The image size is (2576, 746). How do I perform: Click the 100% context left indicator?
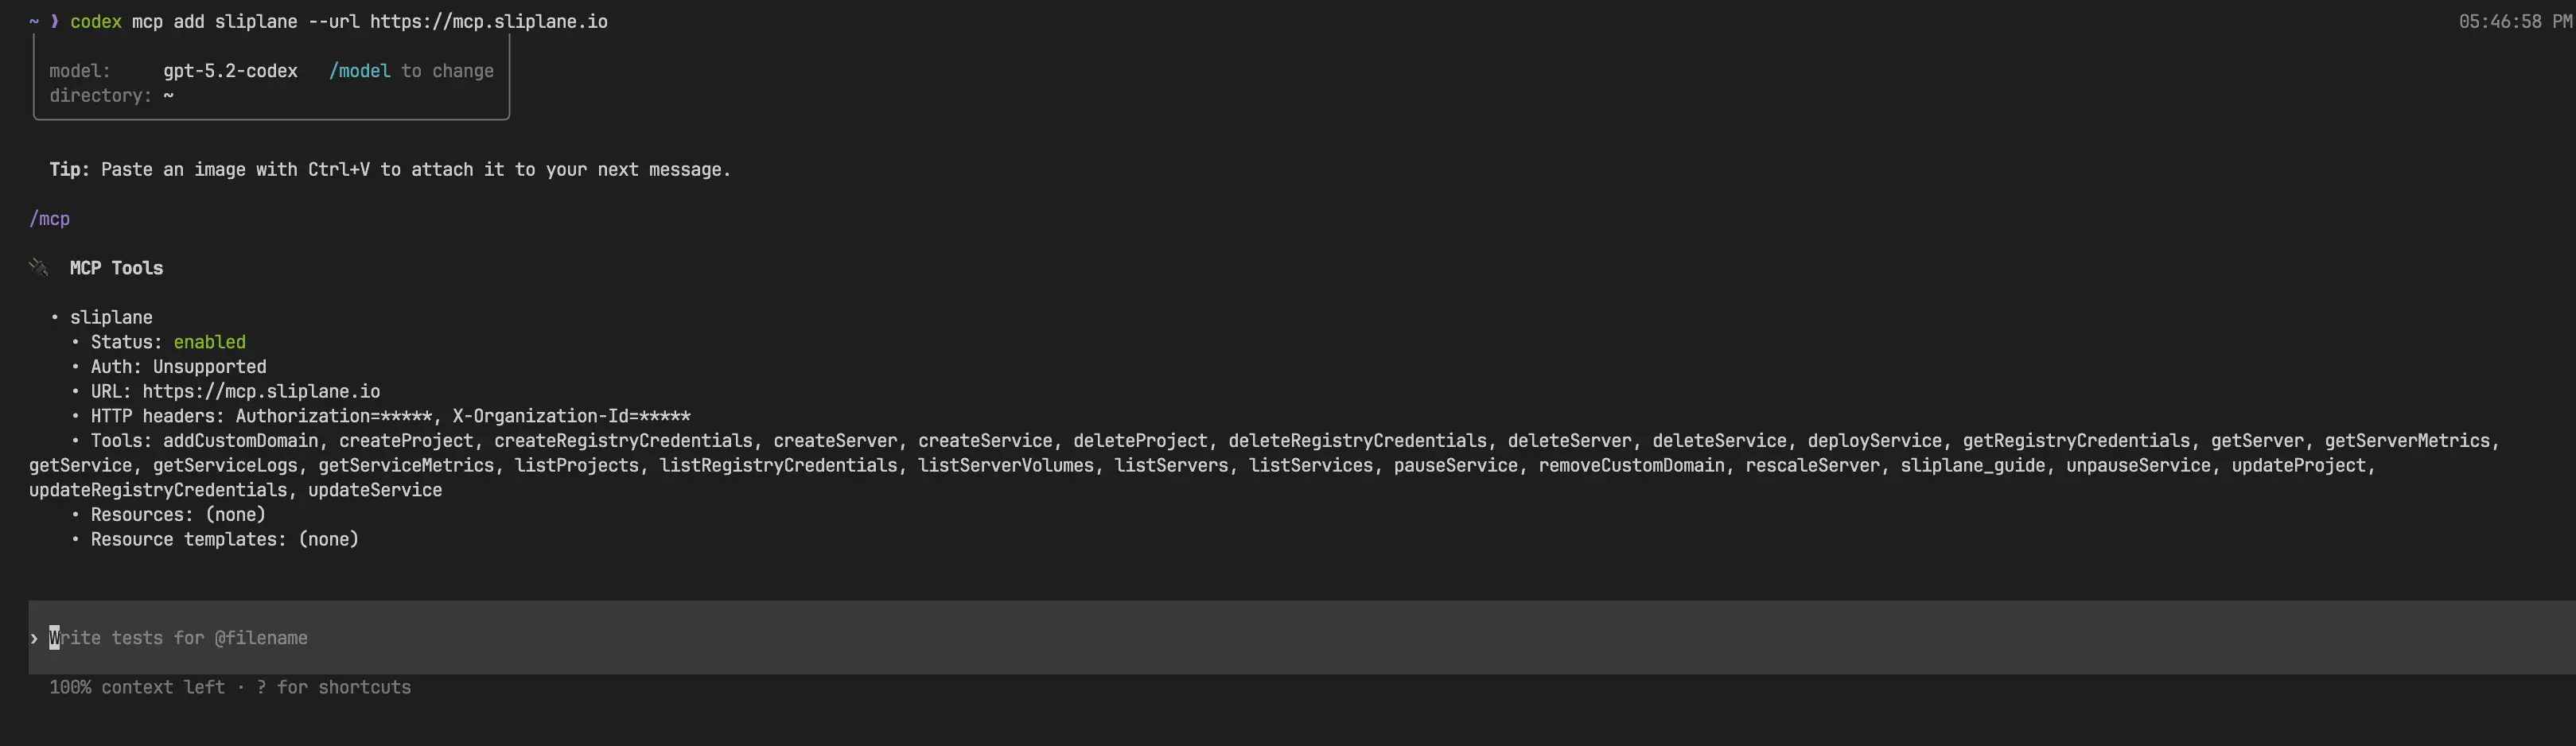click(x=137, y=687)
